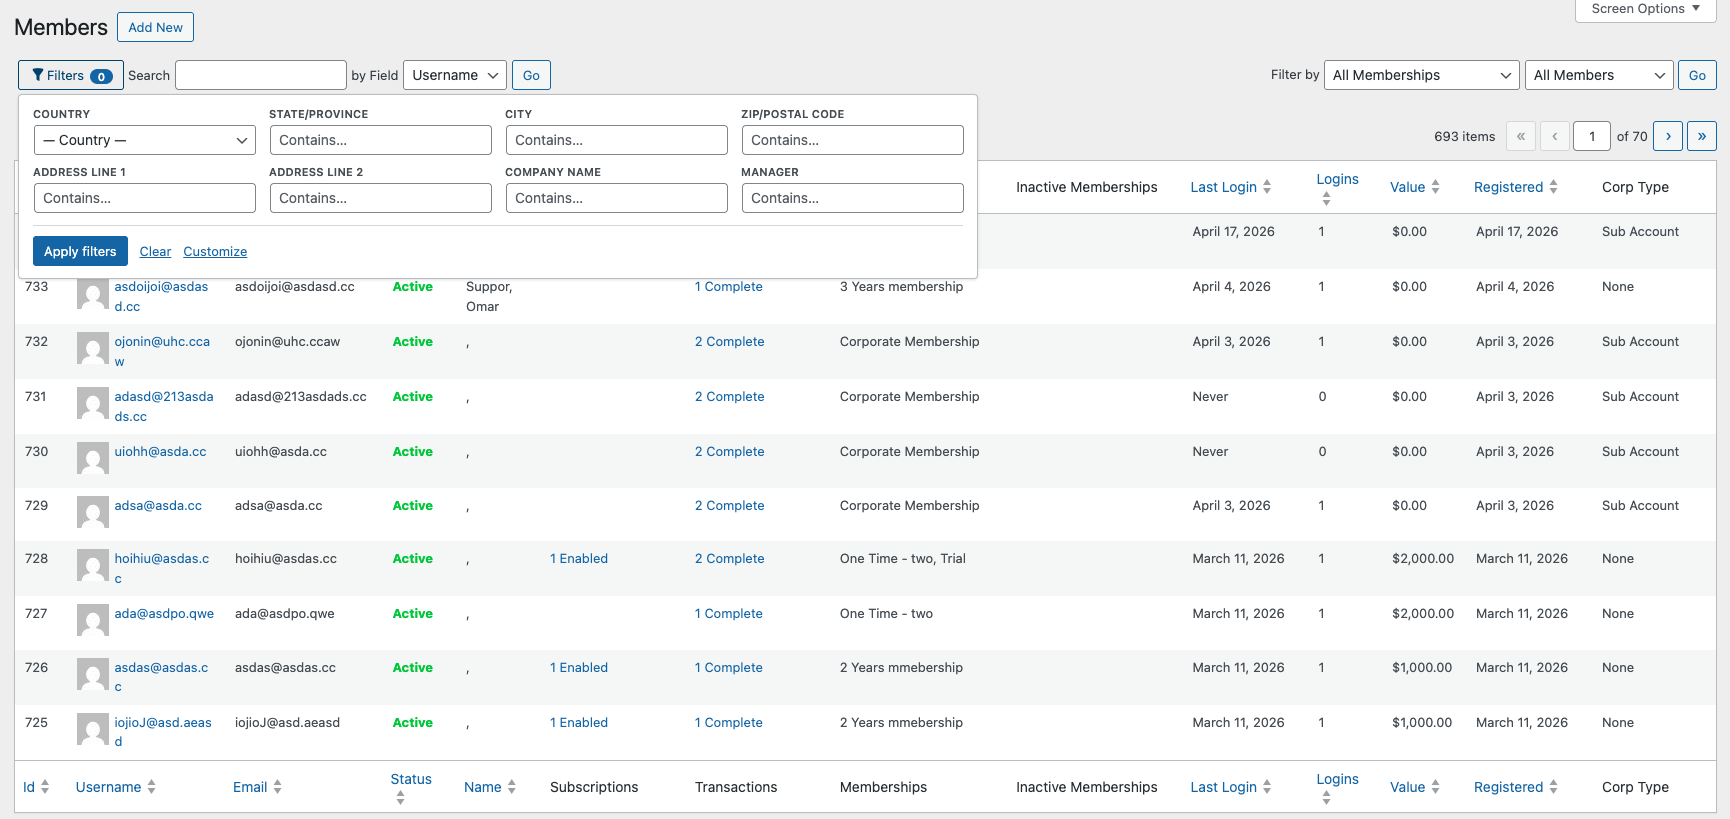
Task: Sort by Logins in top header
Action: 1337,187
